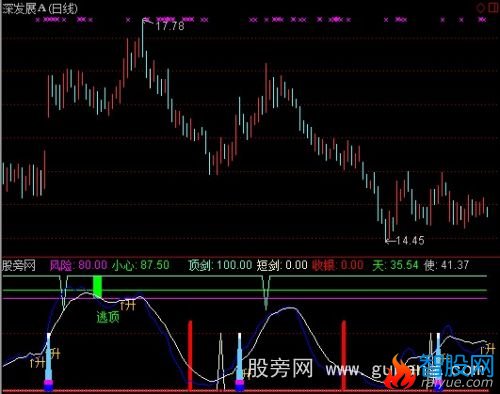The width and height of the screenshot is (500, 394).
Task: Click the 短剑: 0.00 indicator value
Action: point(282,265)
